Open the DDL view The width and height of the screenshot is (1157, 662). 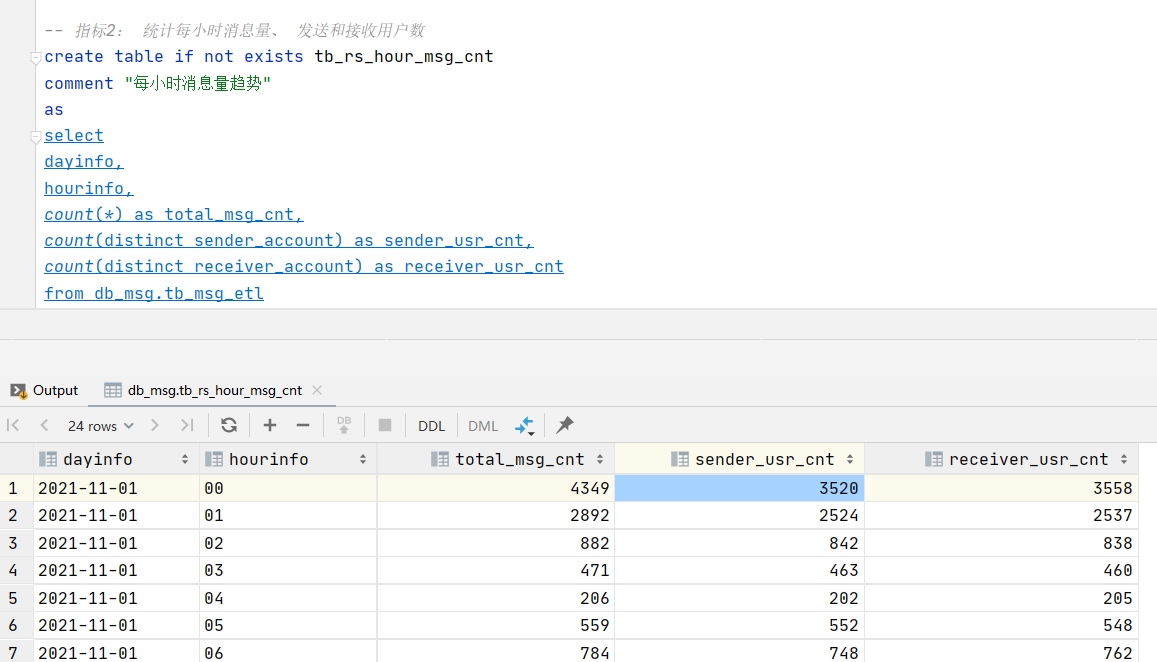[432, 426]
